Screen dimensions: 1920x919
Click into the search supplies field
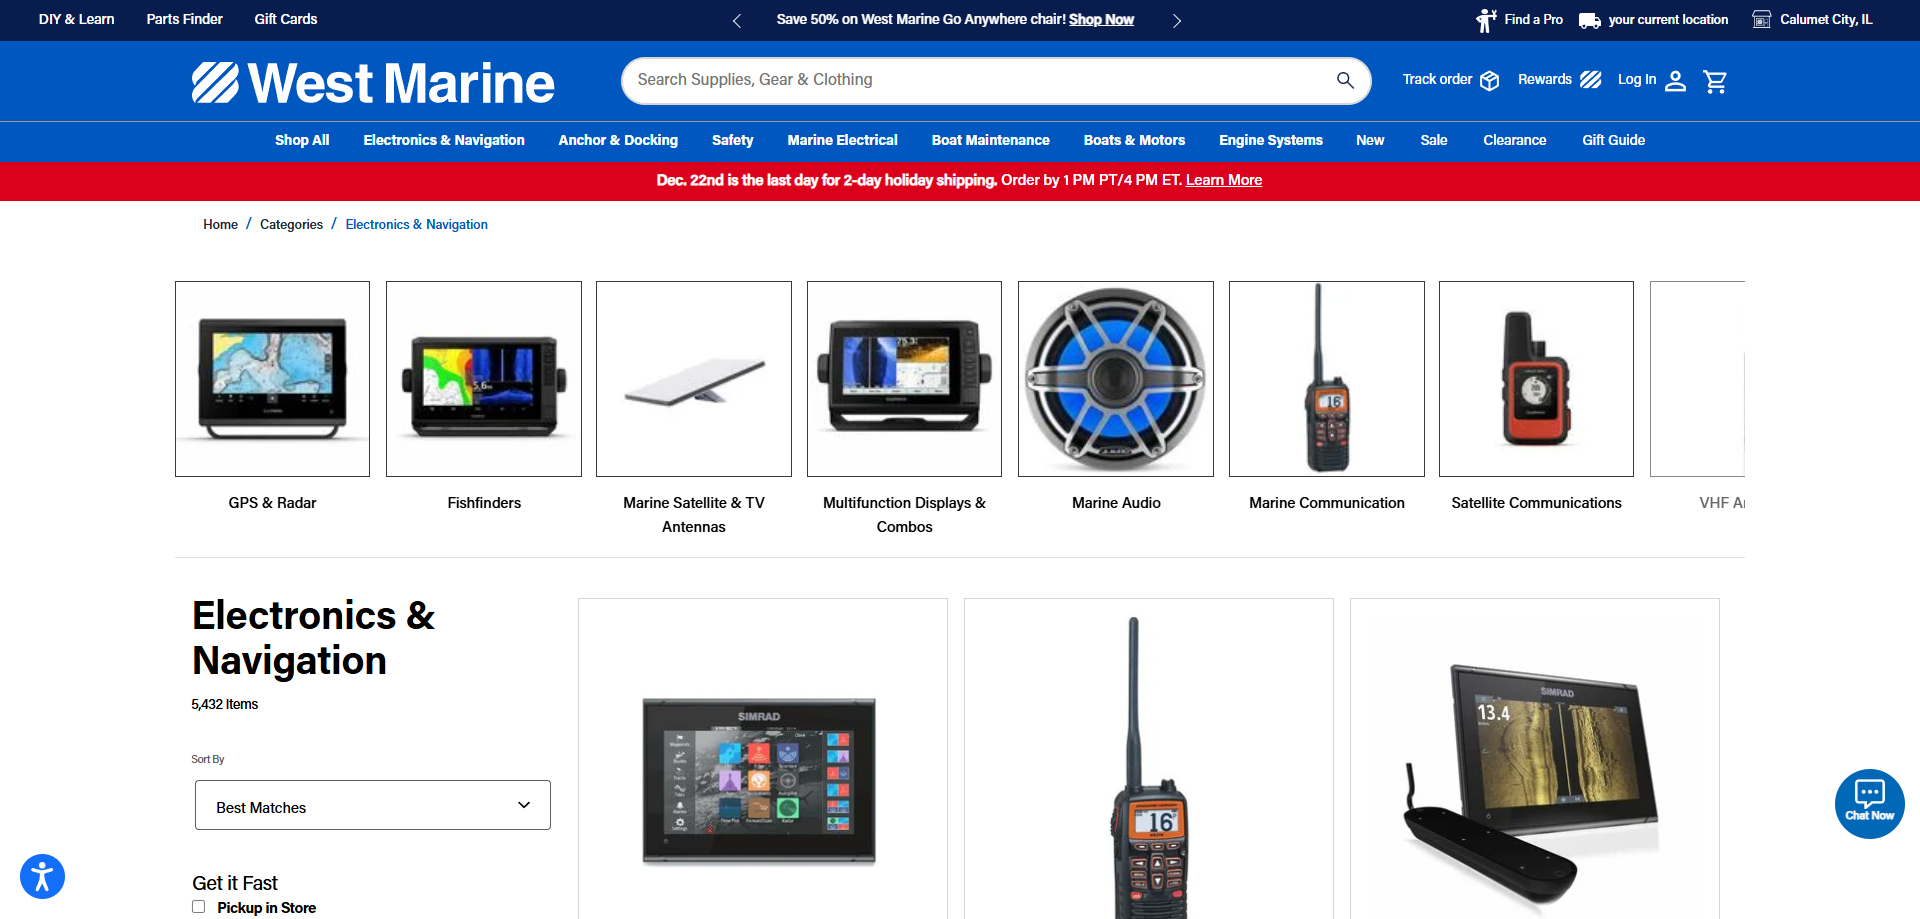(x=980, y=80)
